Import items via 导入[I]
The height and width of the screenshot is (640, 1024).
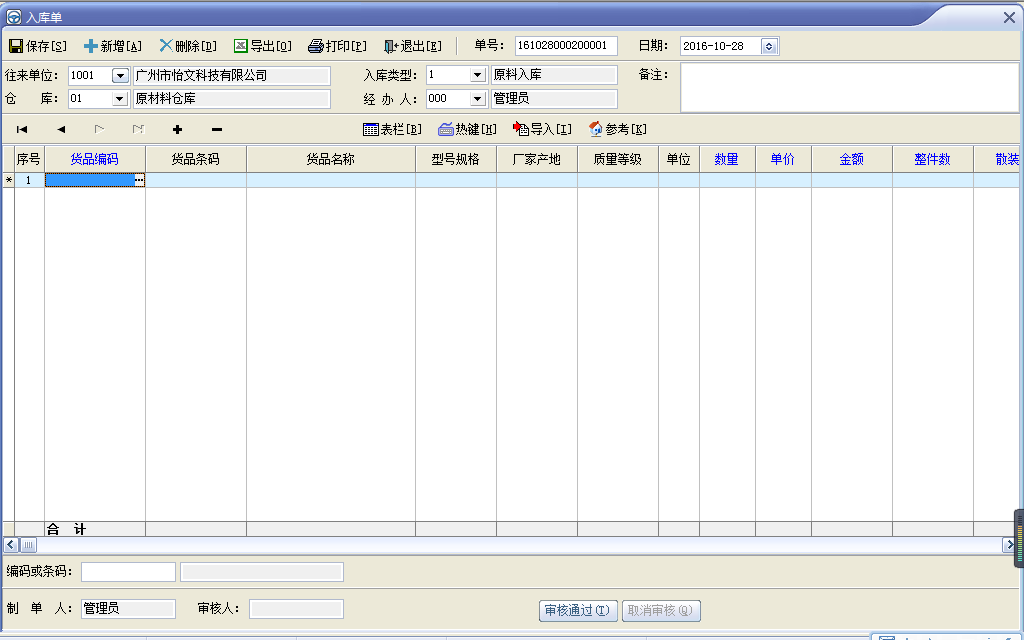(543, 129)
